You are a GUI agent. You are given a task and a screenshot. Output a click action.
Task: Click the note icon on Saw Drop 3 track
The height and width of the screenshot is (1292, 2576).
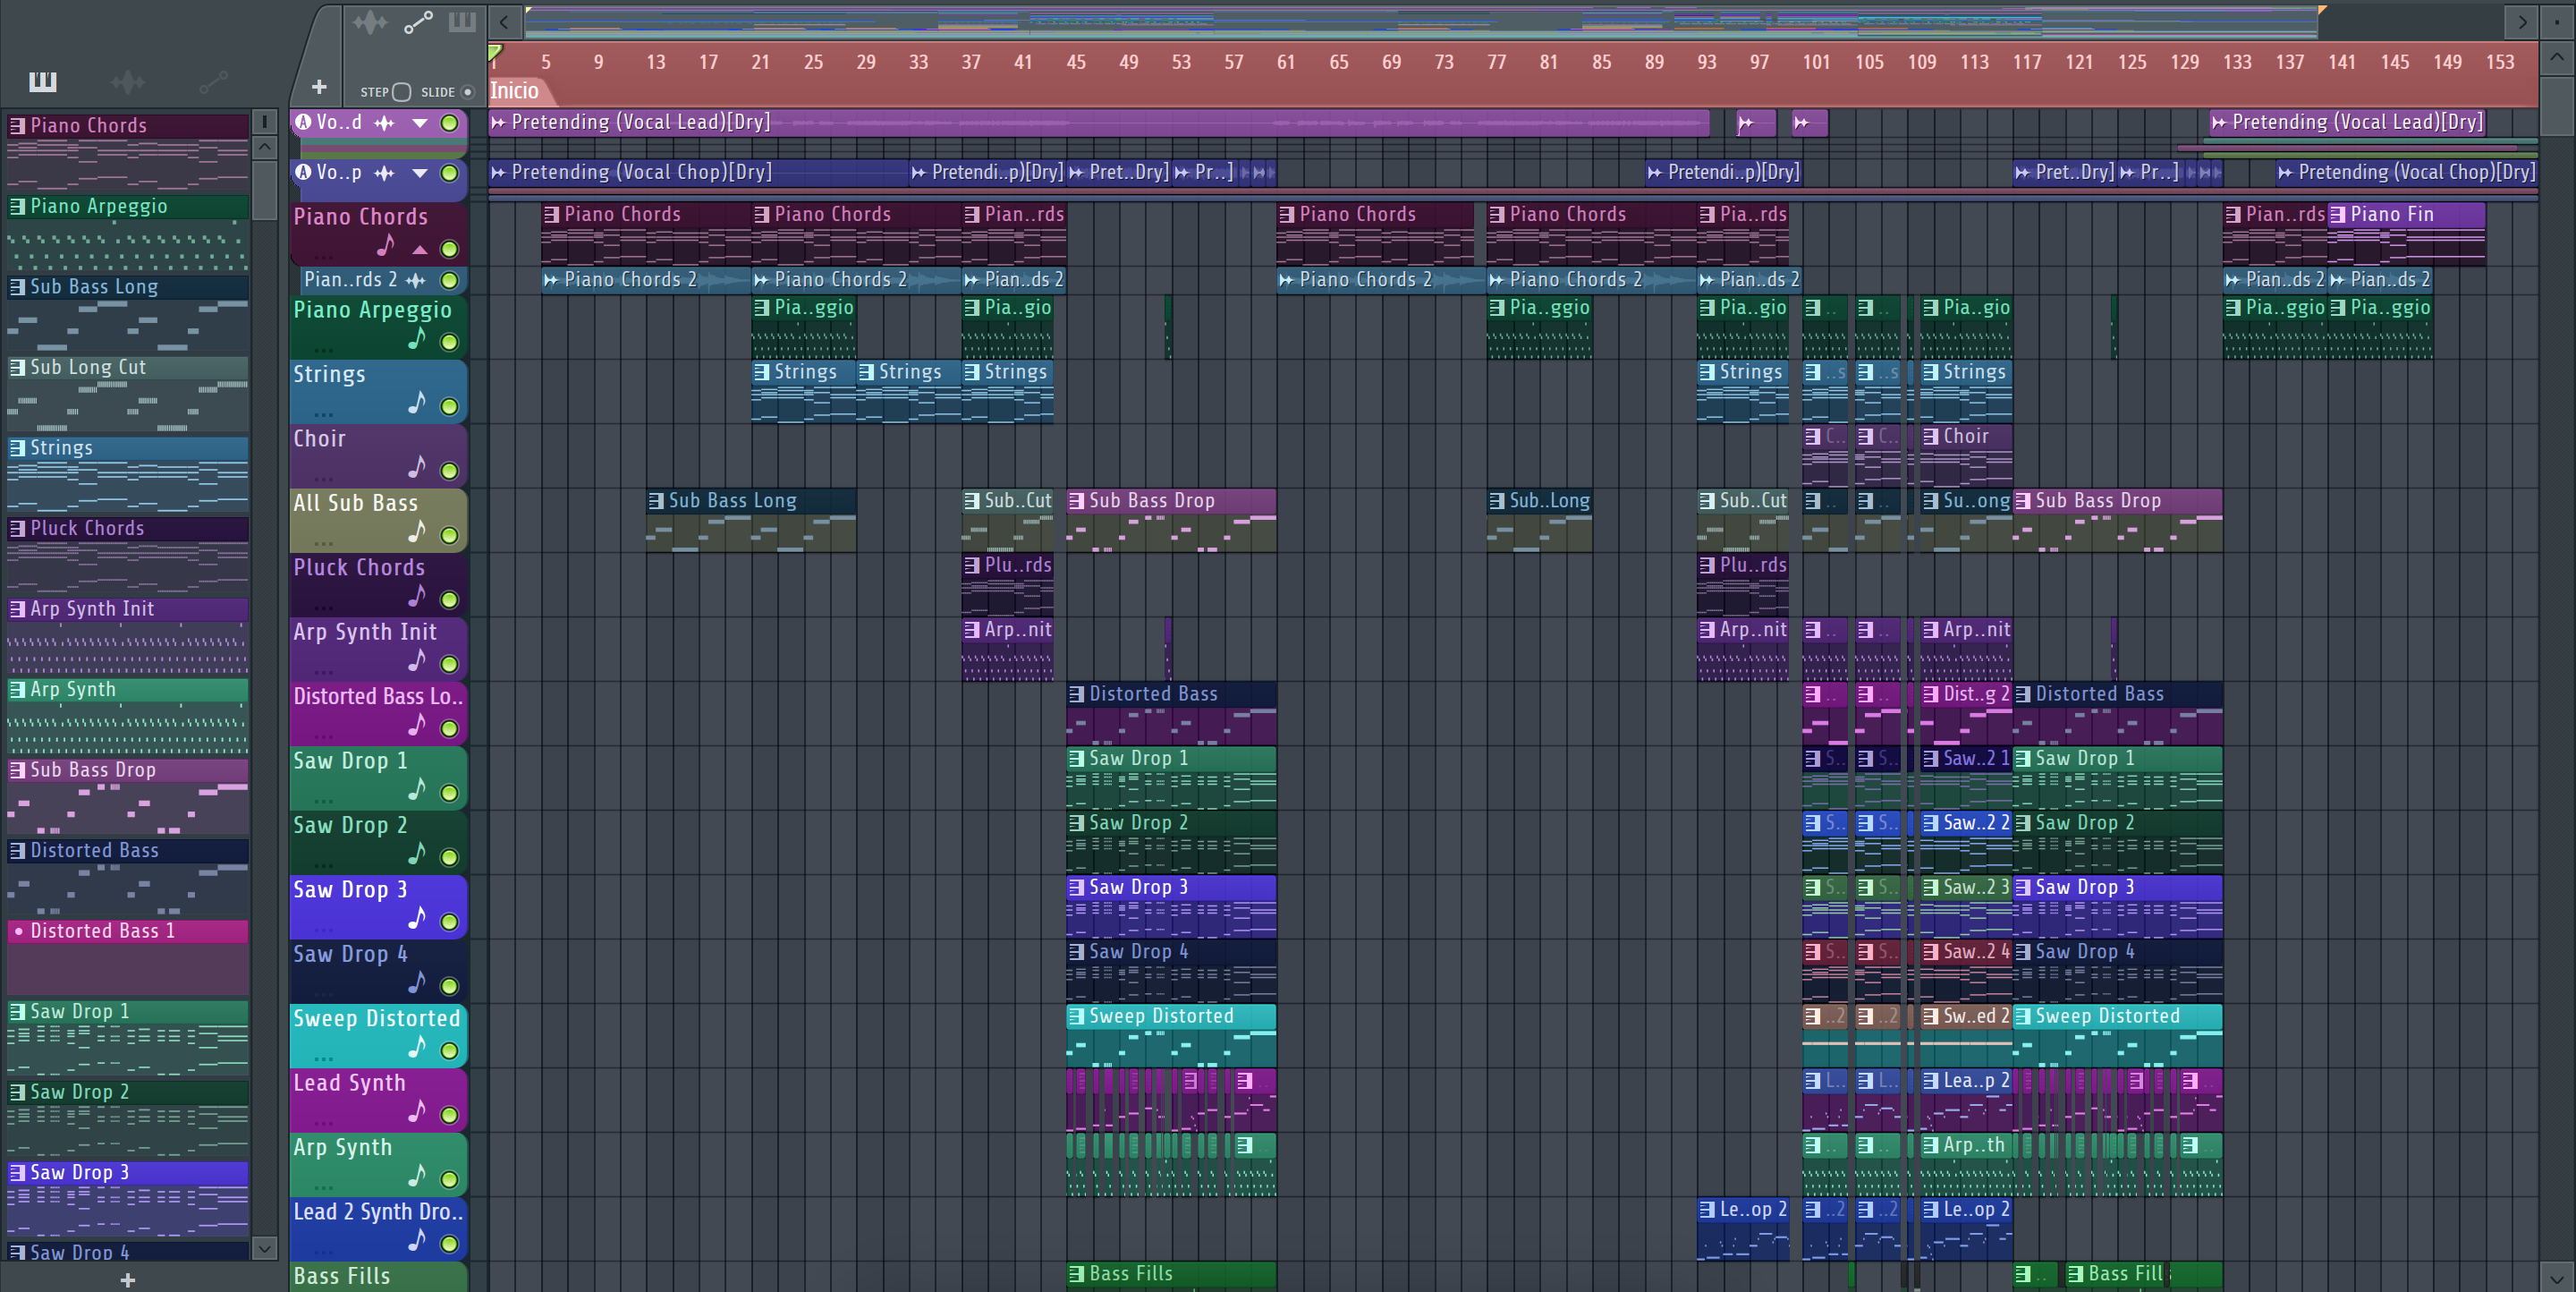[x=417, y=917]
